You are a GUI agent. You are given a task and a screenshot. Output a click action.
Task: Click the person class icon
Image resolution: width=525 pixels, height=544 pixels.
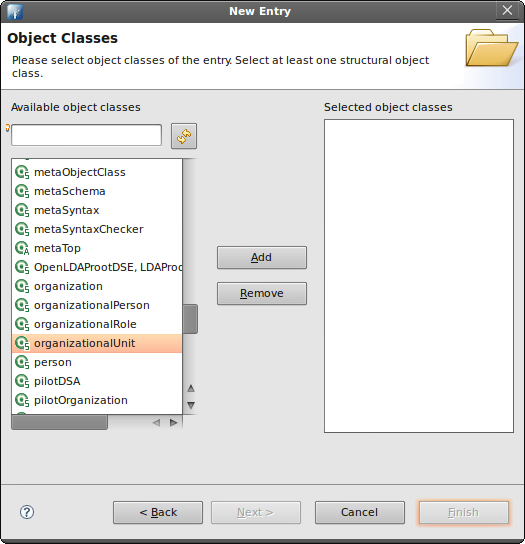[22, 363]
